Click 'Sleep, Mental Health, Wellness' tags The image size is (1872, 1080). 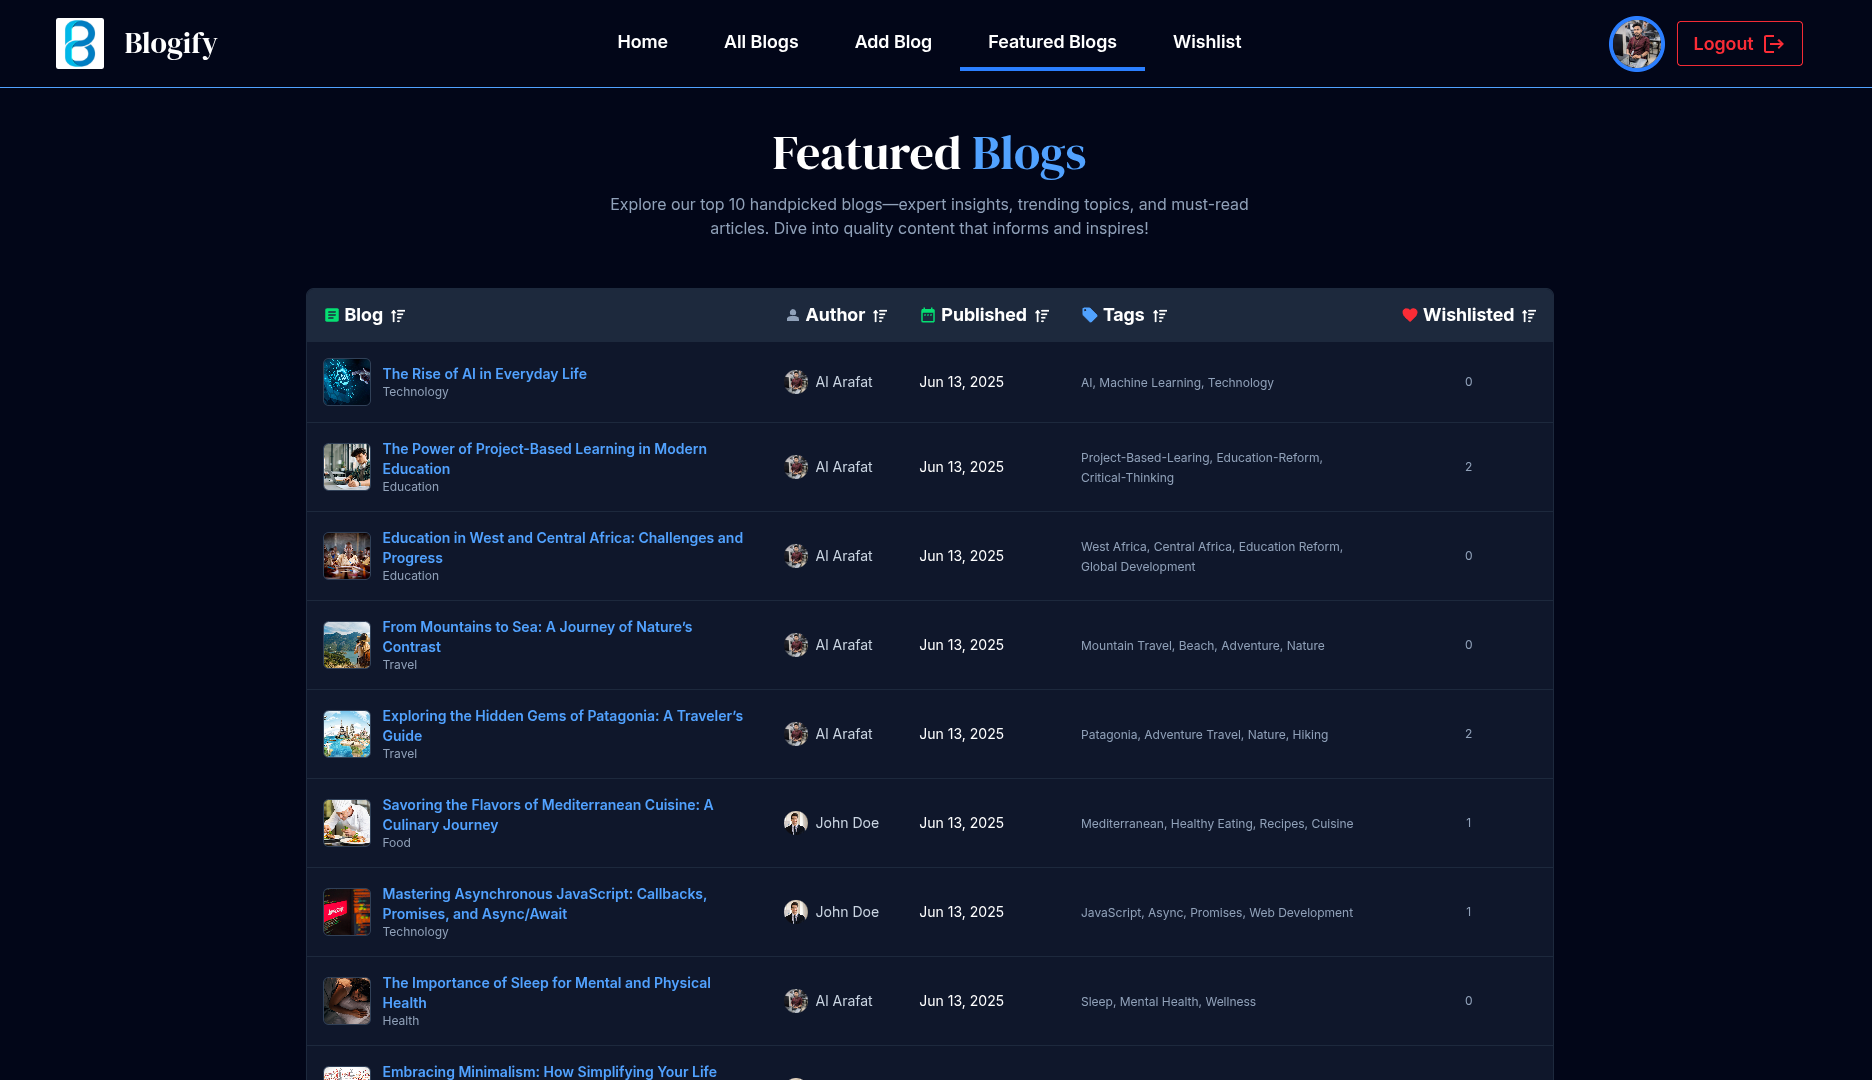click(1168, 1002)
